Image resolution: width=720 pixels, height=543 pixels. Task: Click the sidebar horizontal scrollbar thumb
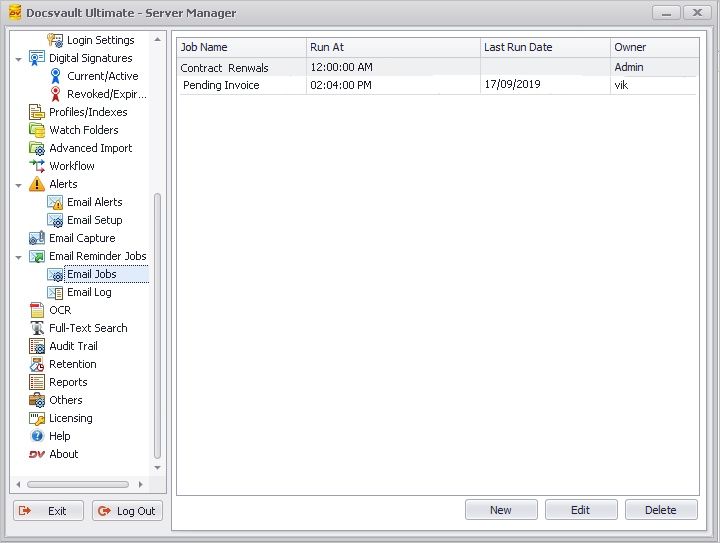(x=78, y=485)
